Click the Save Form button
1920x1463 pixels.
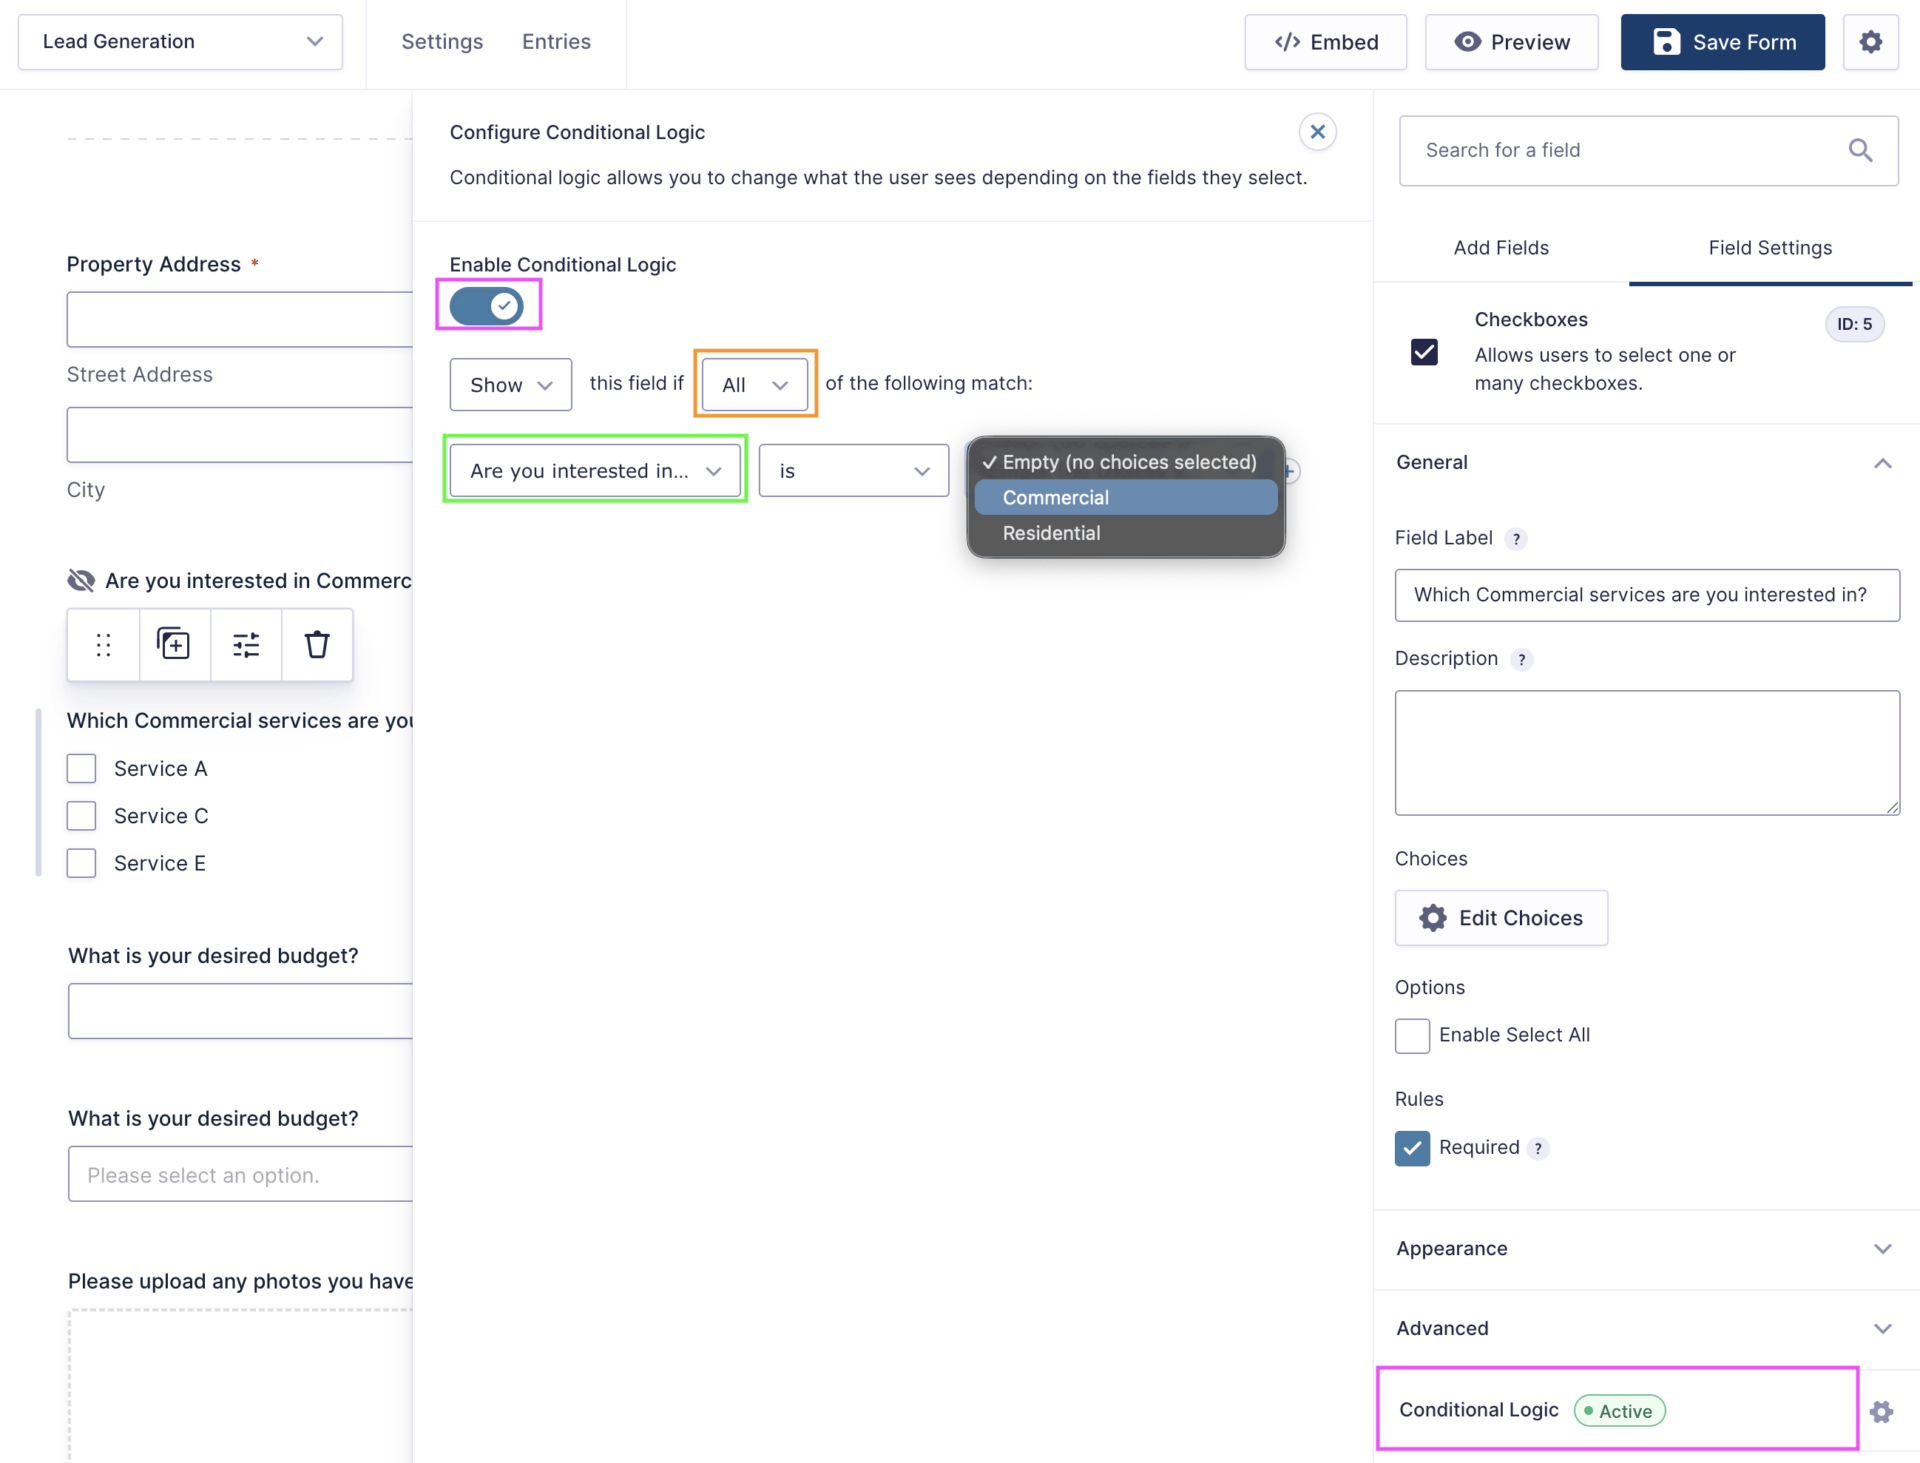(x=1722, y=42)
